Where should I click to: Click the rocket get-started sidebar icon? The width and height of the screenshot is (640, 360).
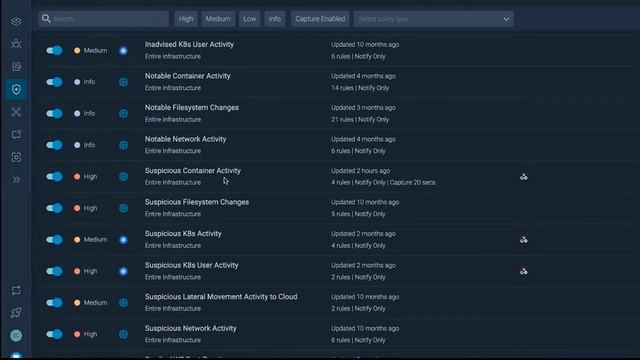pyautogui.click(x=16, y=313)
